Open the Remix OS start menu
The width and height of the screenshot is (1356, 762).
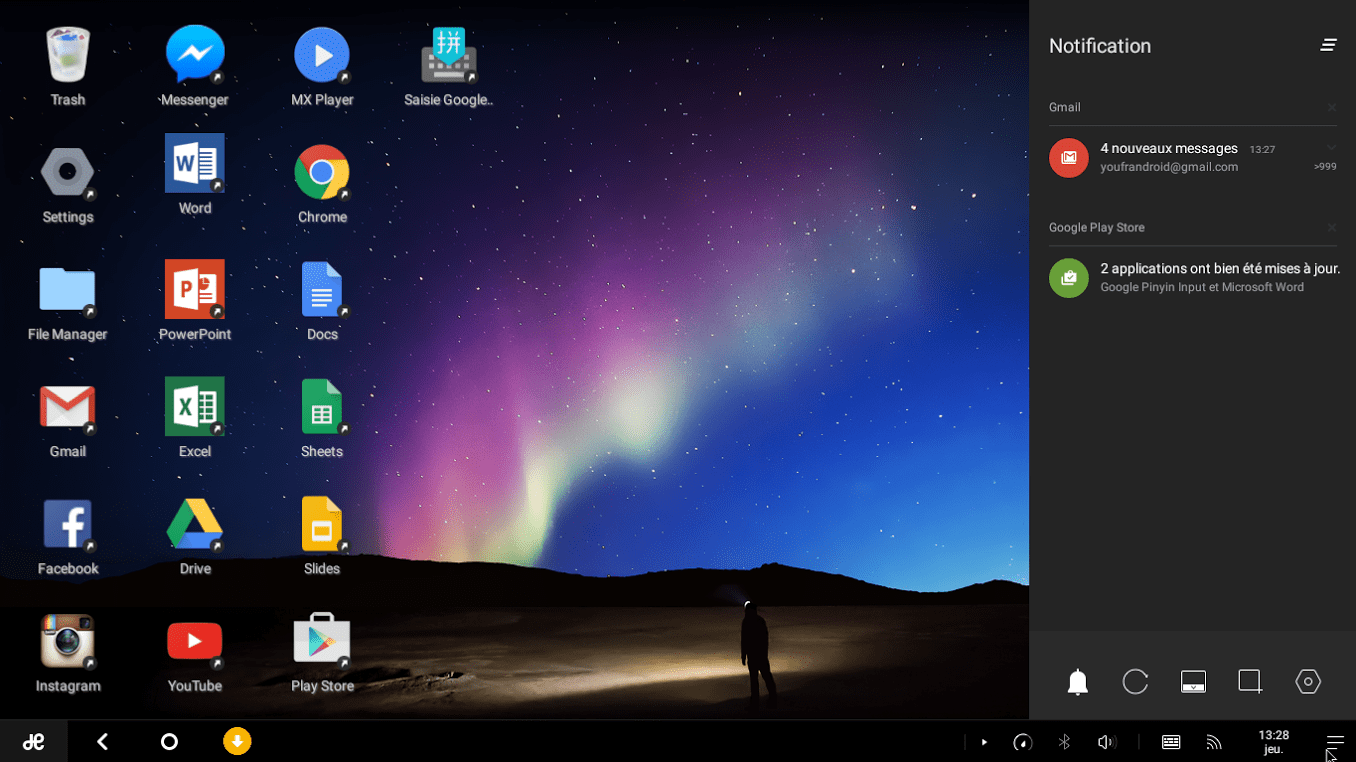coord(34,742)
